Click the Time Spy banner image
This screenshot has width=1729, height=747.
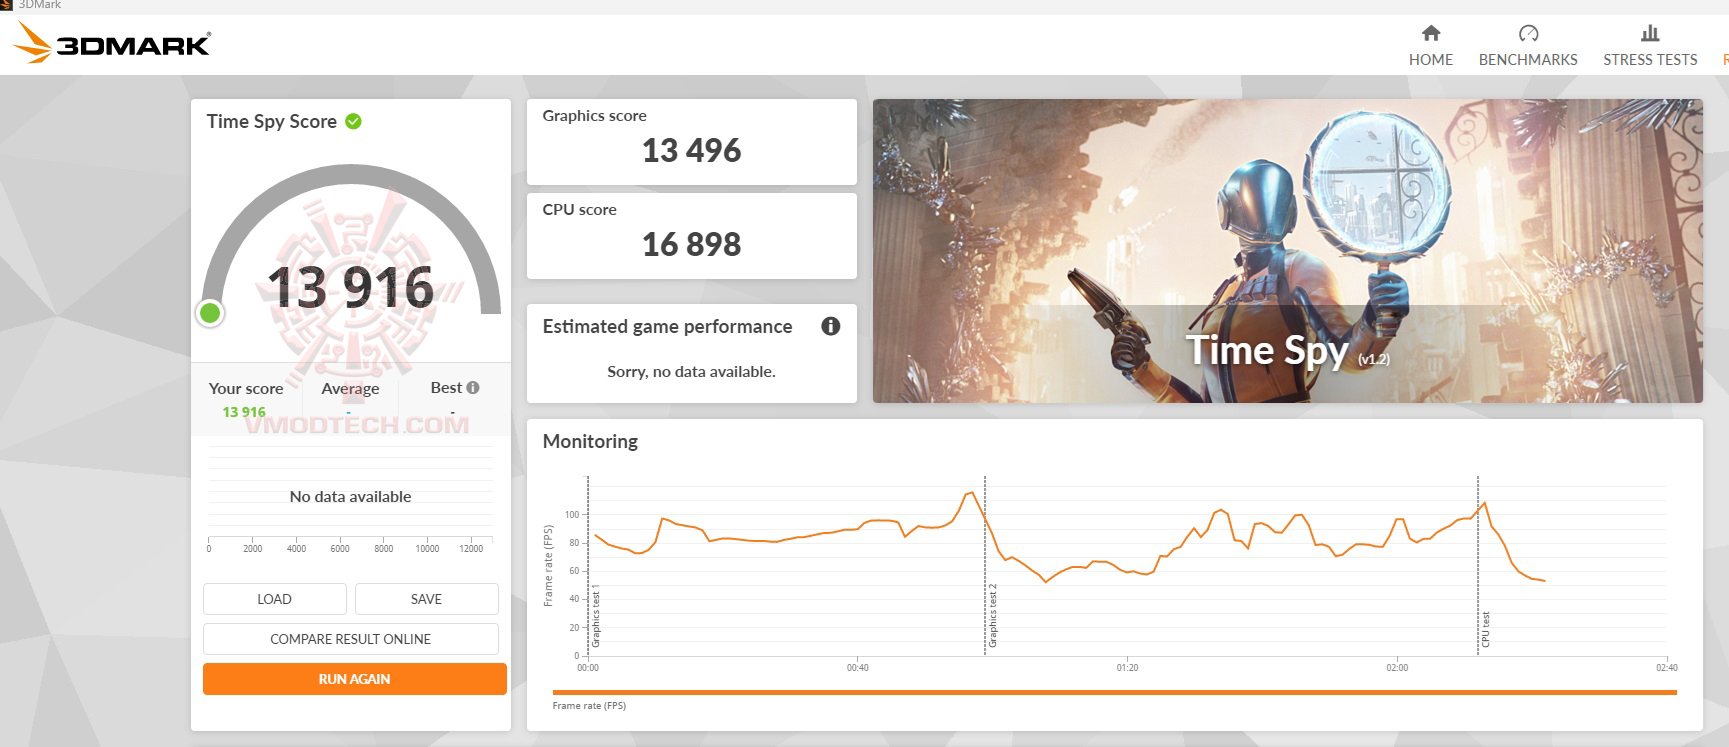1287,251
